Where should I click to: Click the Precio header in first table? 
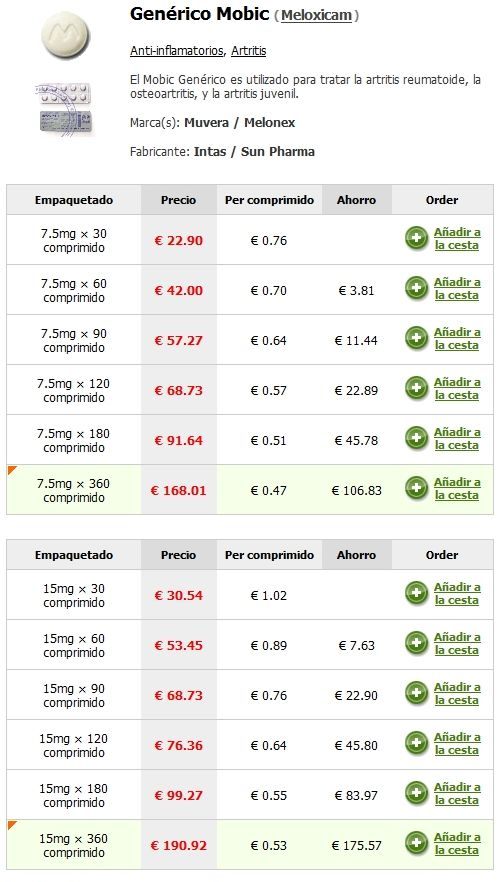pyautogui.click(x=179, y=200)
